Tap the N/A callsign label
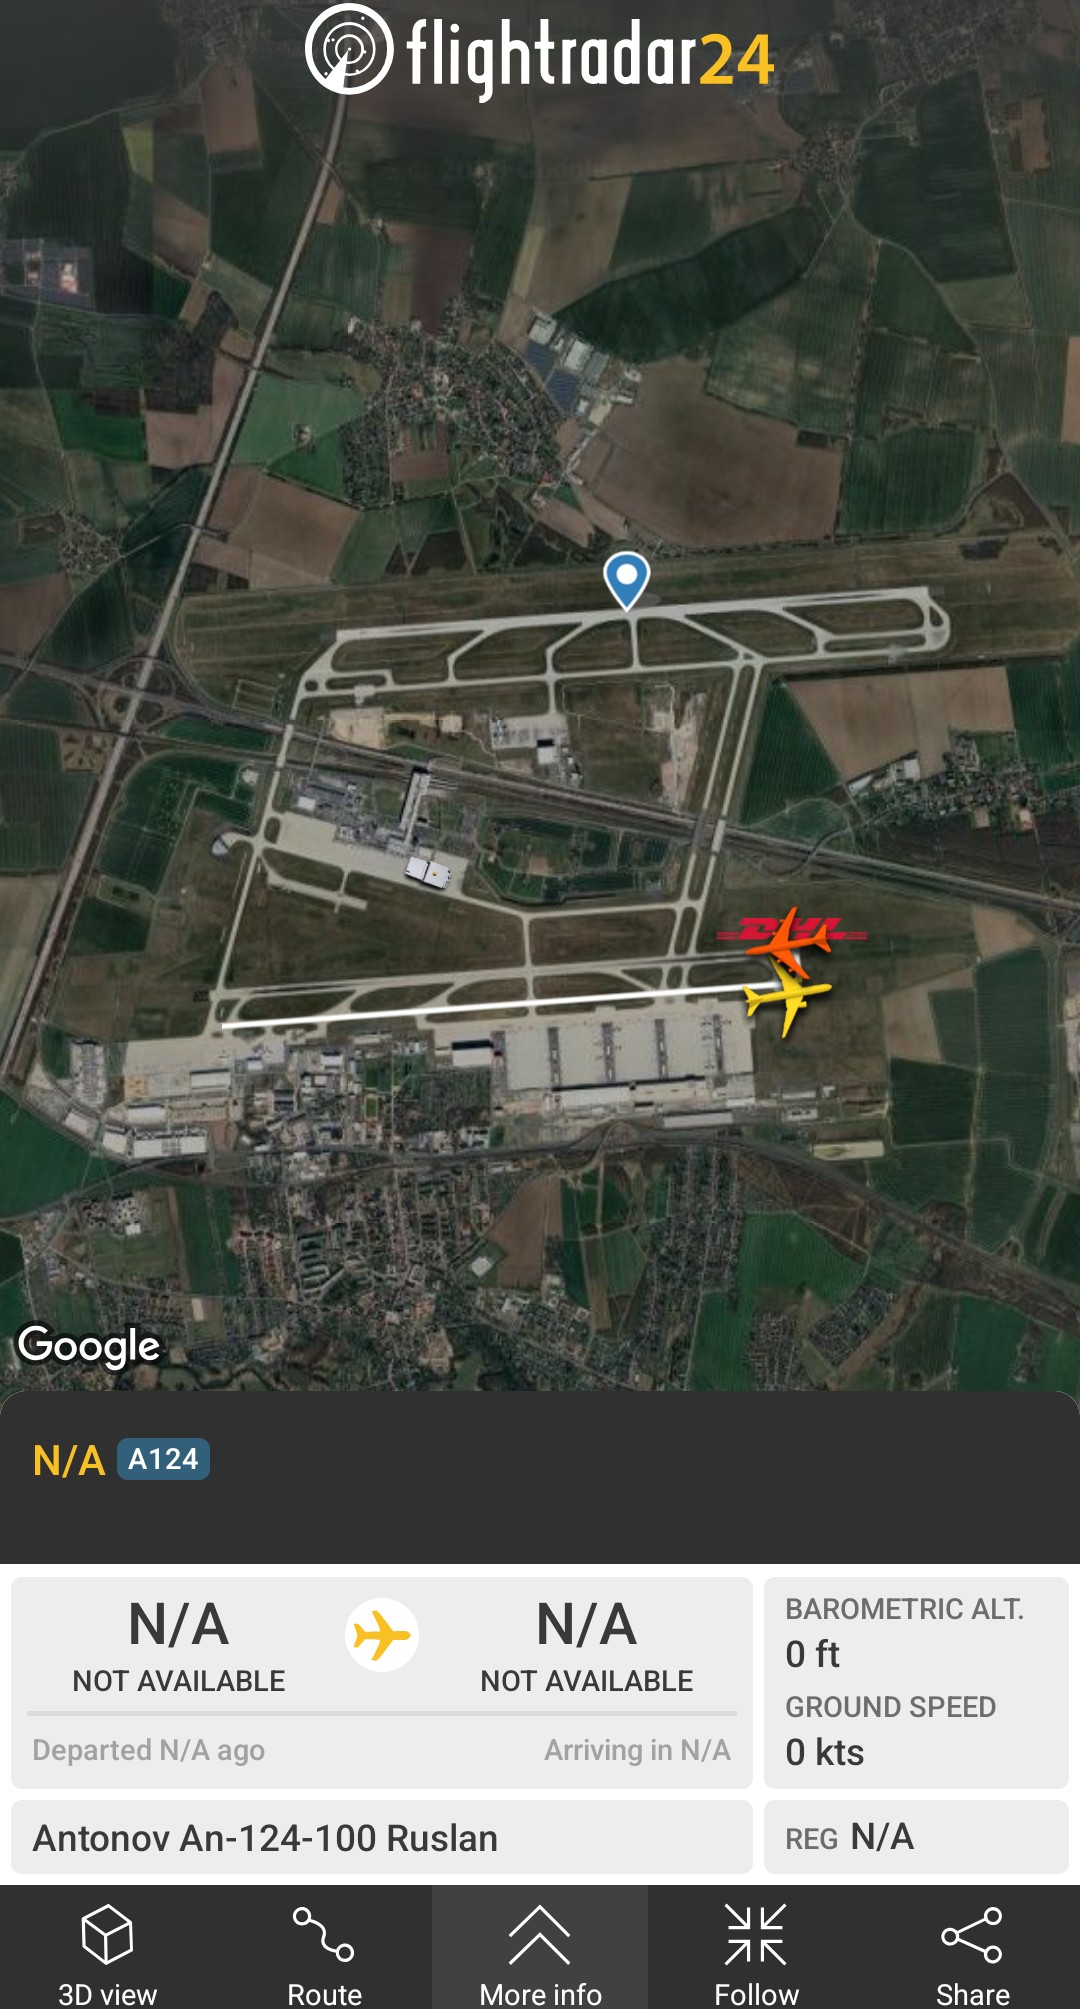 click(68, 1460)
